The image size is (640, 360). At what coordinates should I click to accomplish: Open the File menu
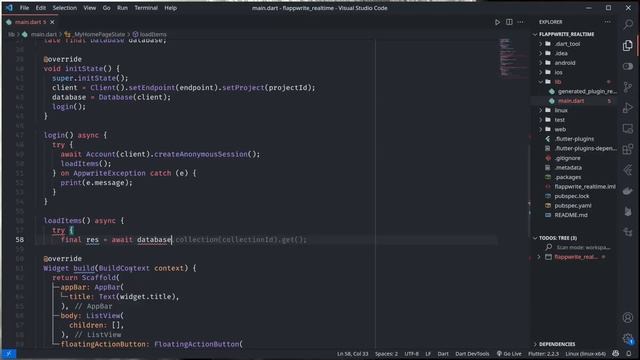24,8
